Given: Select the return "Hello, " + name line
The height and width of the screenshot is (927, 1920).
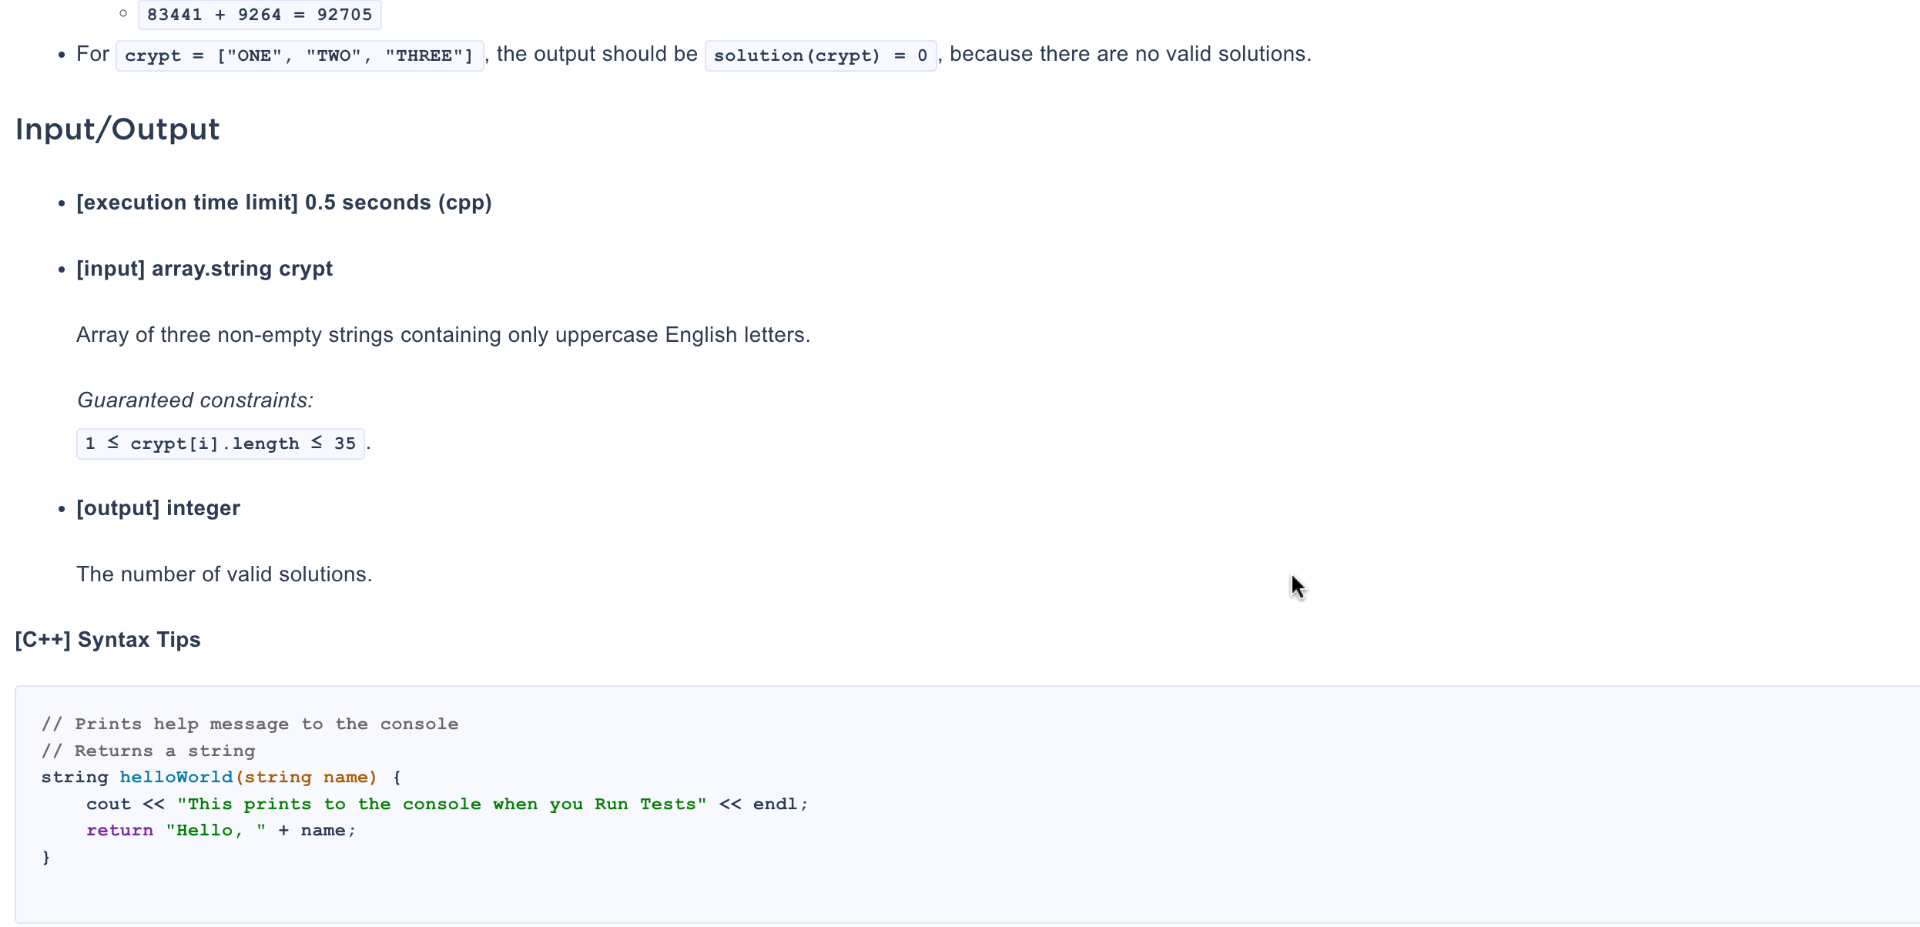Looking at the screenshot, I should (x=222, y=829).
